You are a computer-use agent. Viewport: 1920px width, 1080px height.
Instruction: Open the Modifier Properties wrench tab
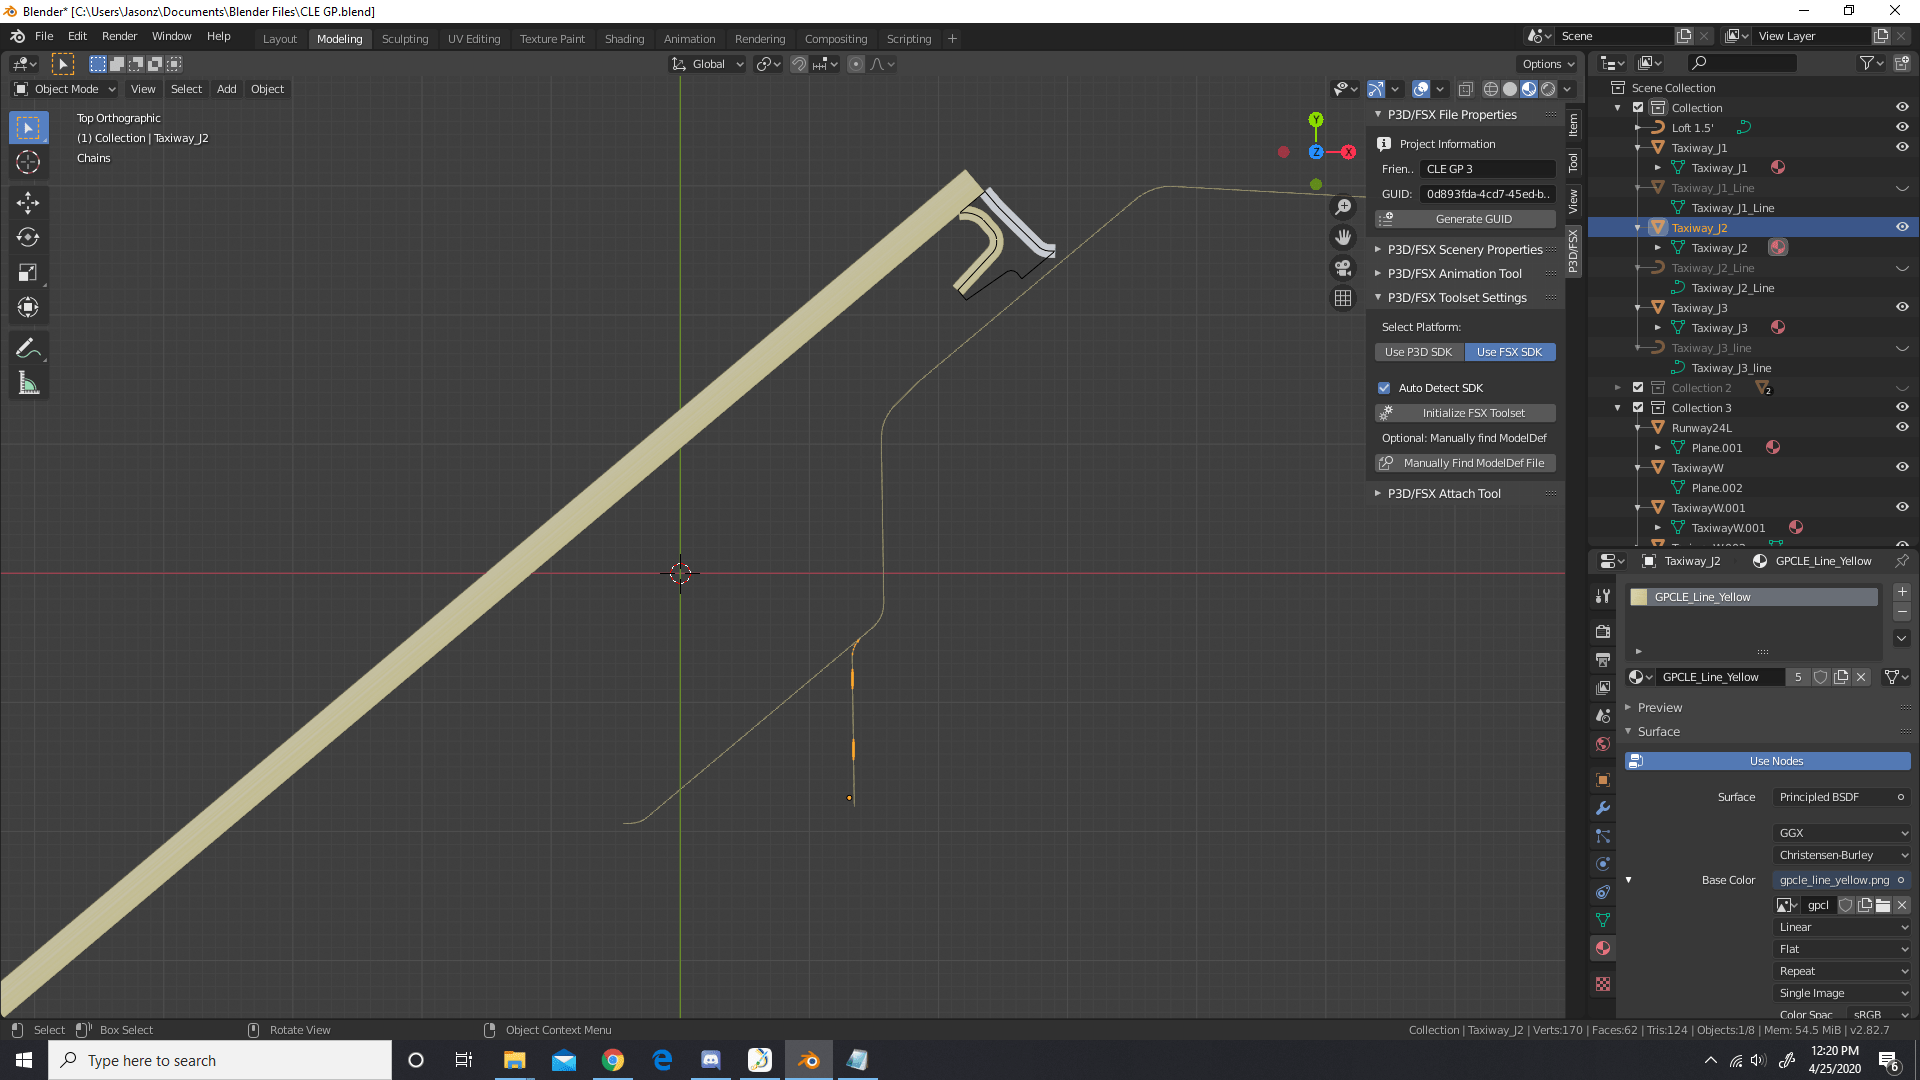click(1603, 808)
